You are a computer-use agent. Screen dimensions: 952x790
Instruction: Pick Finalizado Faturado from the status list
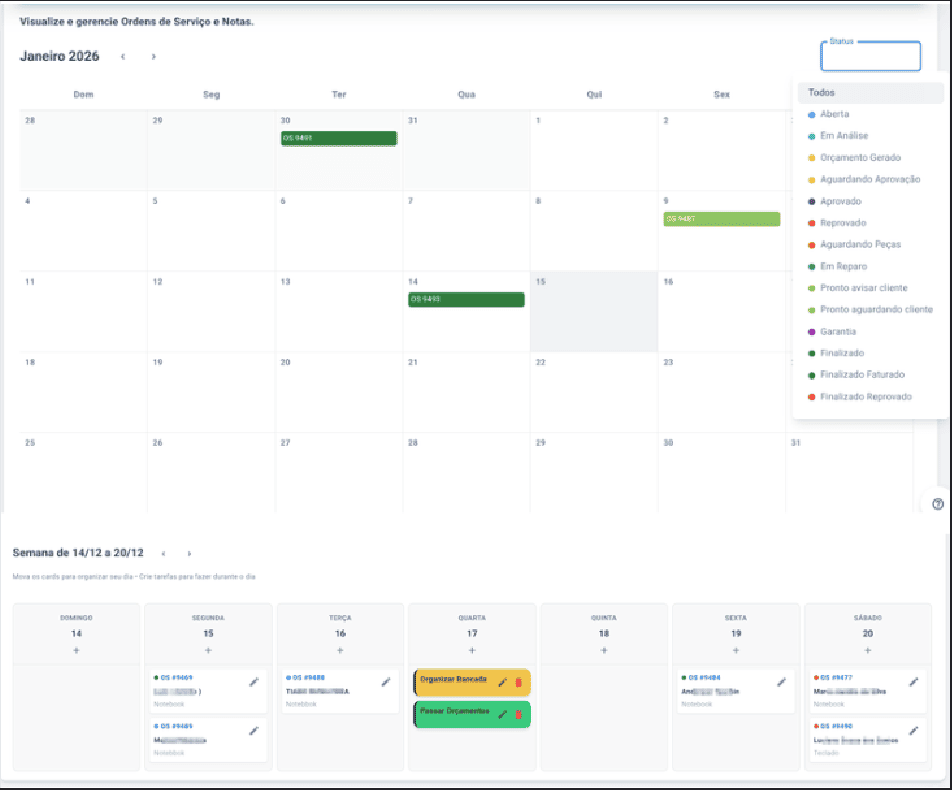pyautogui.click(x=862, y=375)
